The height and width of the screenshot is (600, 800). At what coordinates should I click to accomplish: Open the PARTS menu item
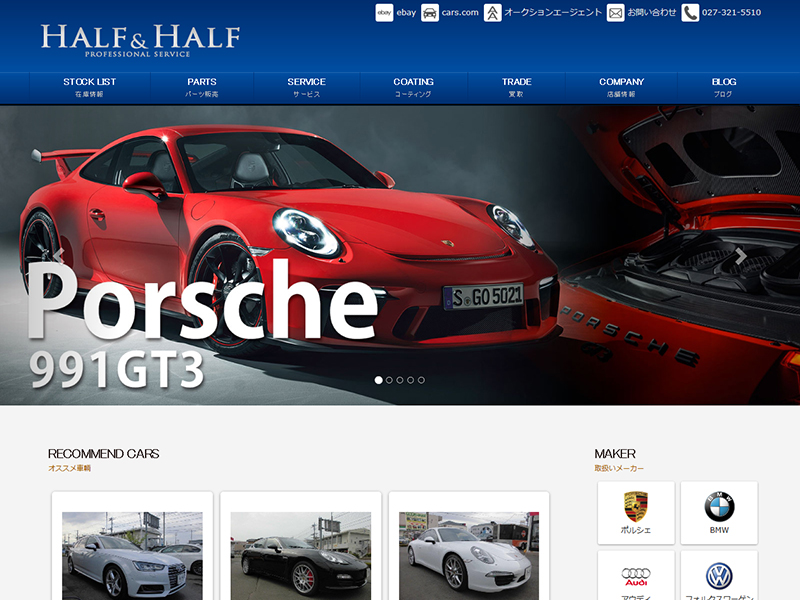tap(202, 88)
